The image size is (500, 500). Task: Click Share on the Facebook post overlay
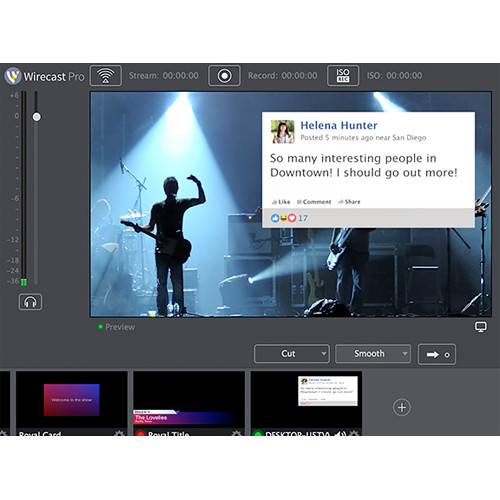(x=349, y=202)
